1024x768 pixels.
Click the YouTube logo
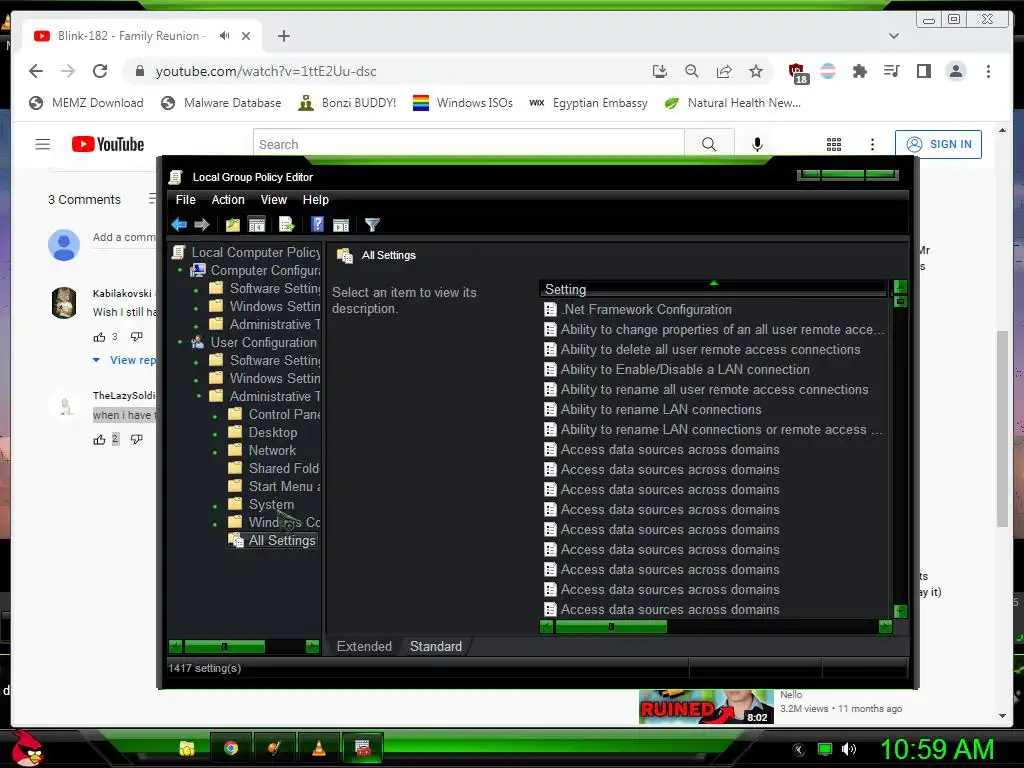click(x=108, y=144)
